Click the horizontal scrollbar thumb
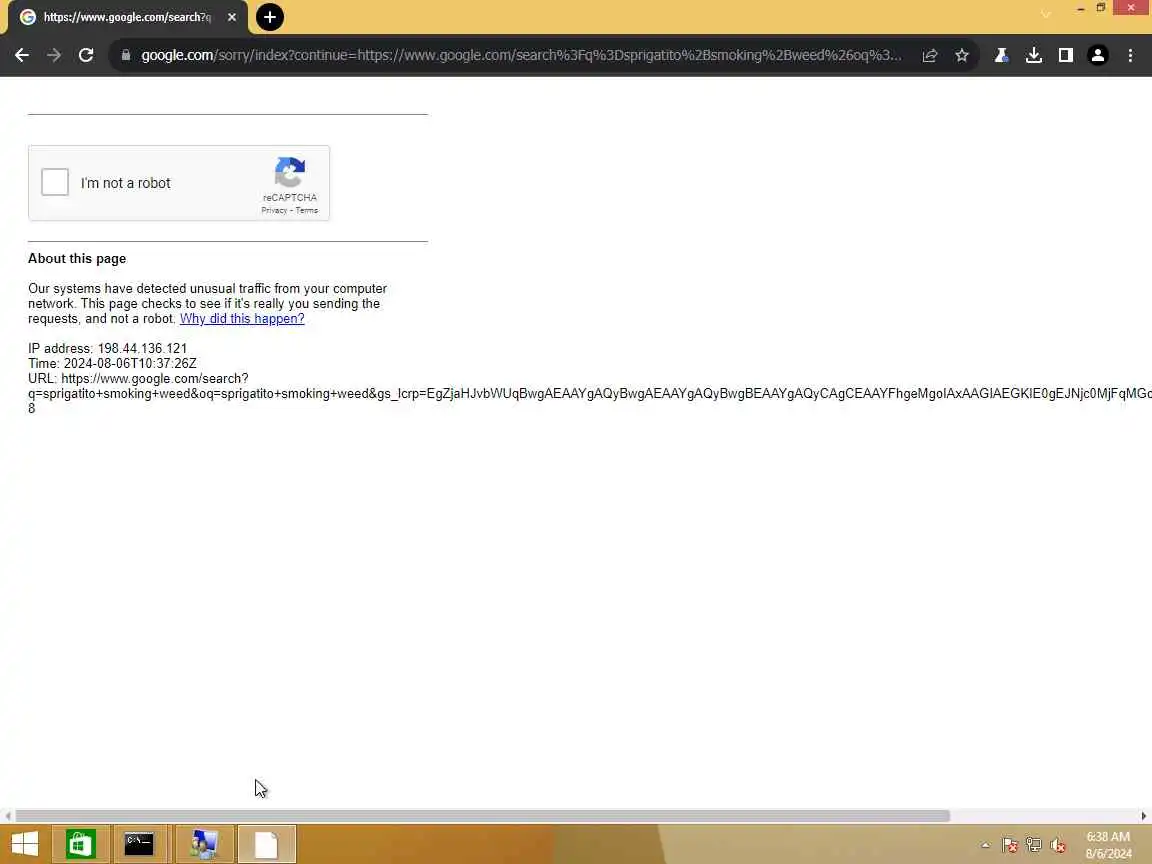The width and height of the screenshot is (1152, 864). point(483,816)
